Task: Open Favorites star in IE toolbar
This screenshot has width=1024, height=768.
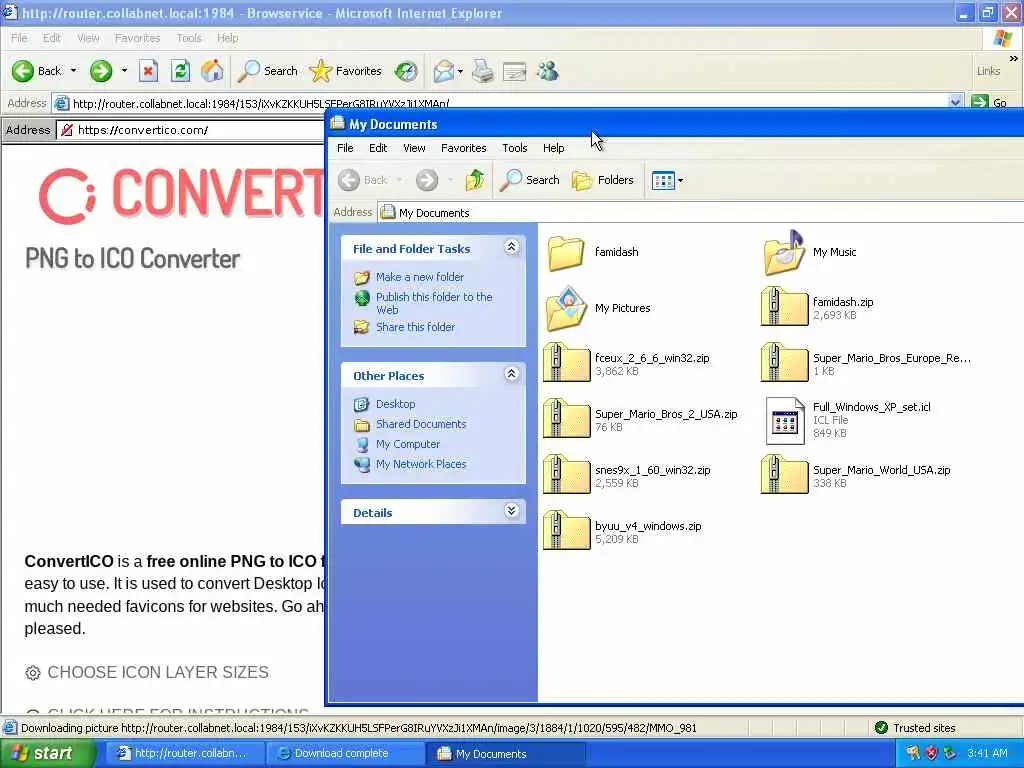Action: pyautogui.click(x=345, y=71)
